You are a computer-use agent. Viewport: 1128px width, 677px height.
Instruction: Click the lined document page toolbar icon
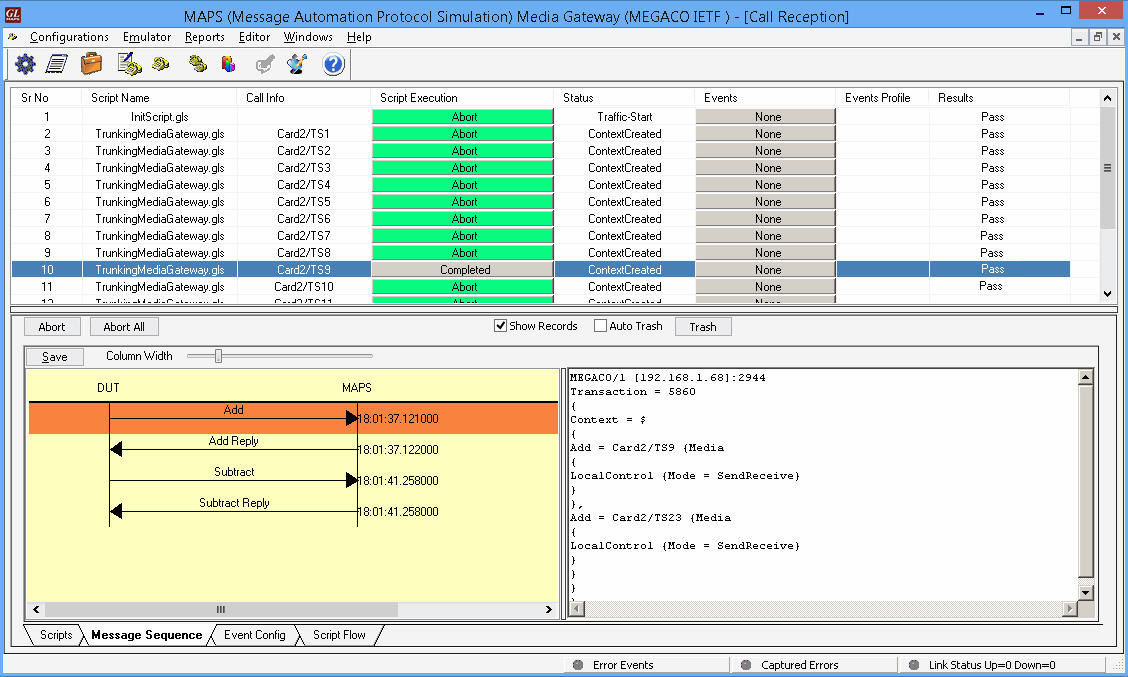57,64
